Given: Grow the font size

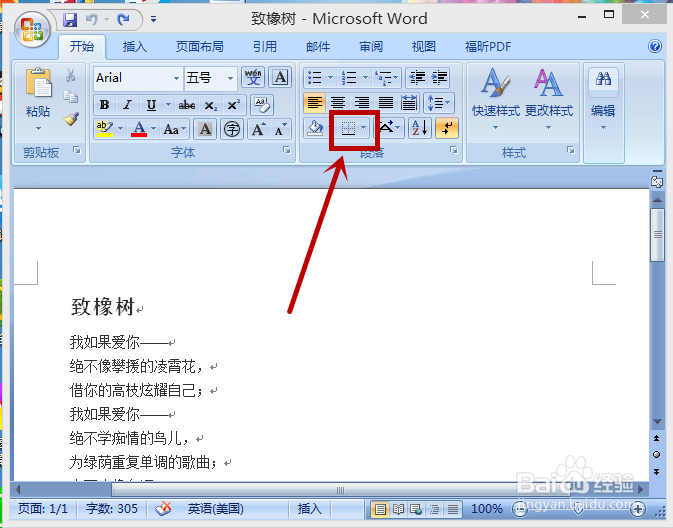Looking at the screenshot, I should [x=259, y=129].
